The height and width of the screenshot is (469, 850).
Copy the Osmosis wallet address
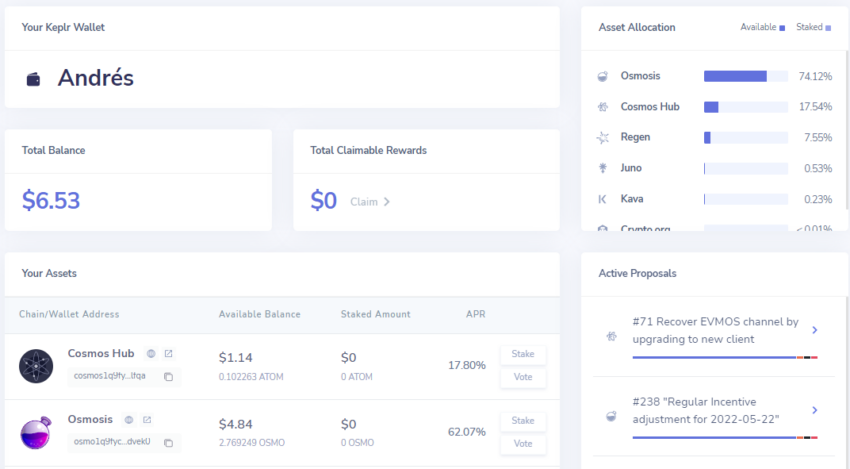[169, 443]
